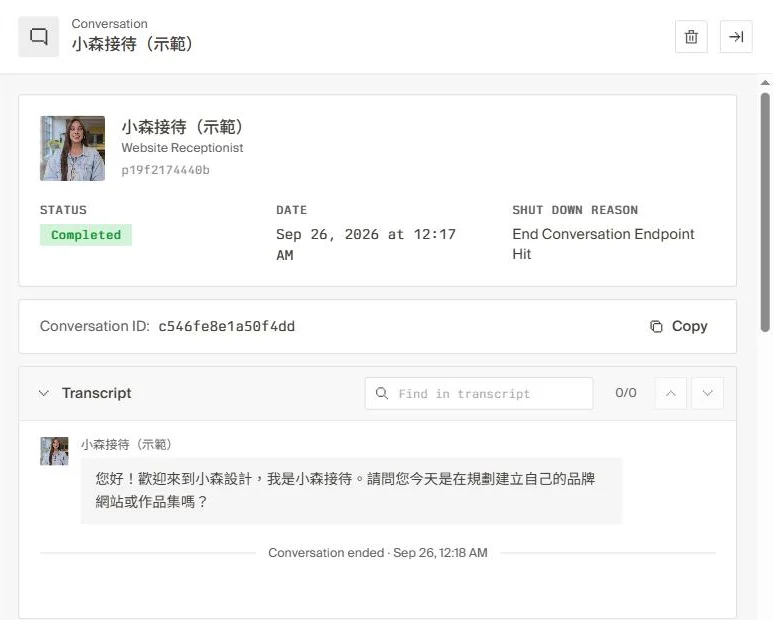Focus the Find in transcript field
Screen dimensions: 773x620
(x=479, y=393)
